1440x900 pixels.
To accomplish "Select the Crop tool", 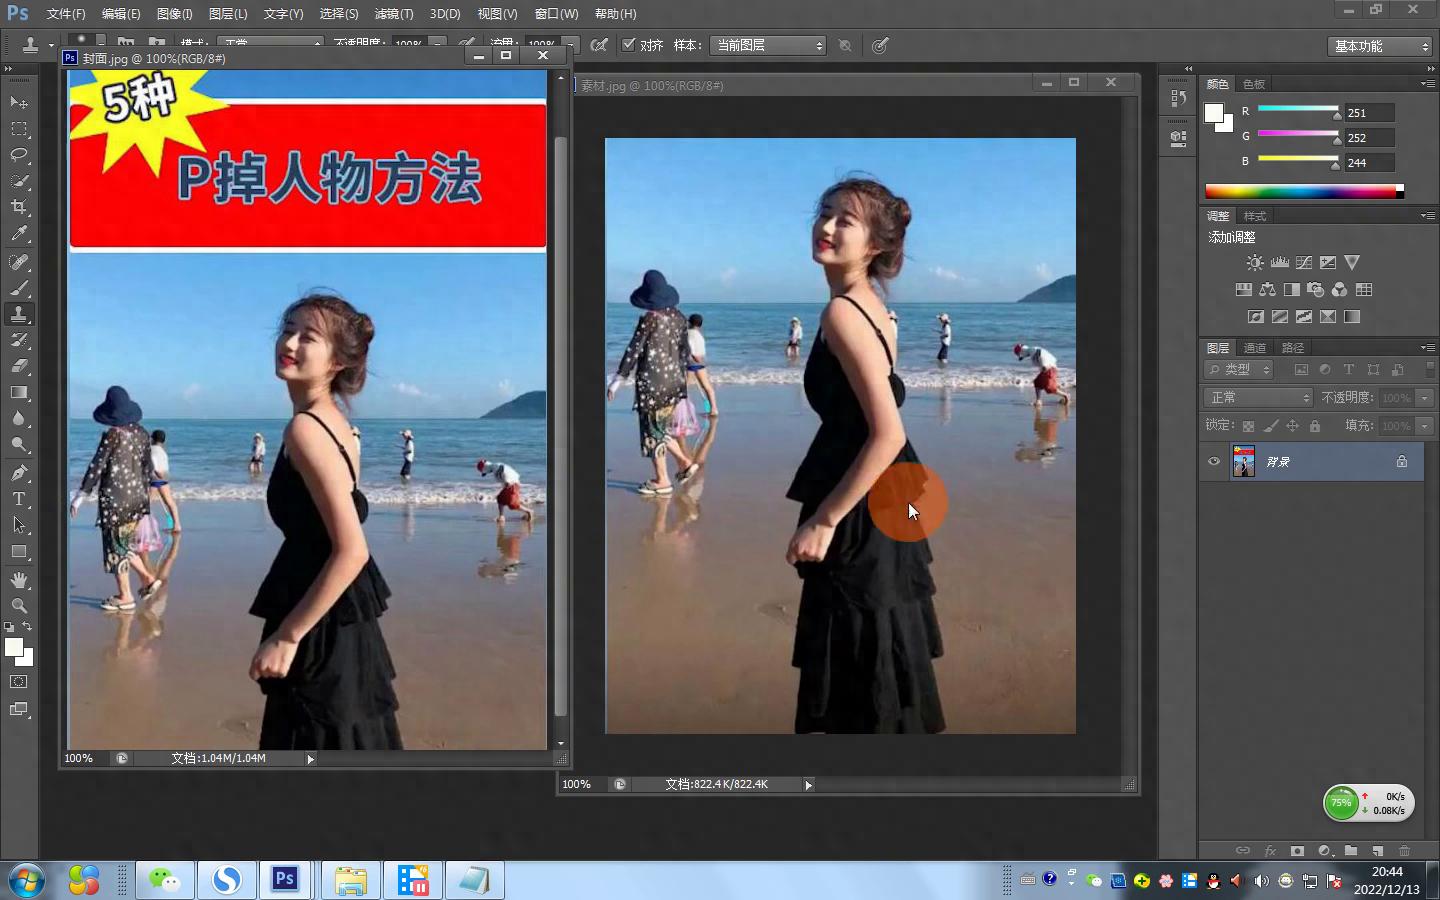I will coord(19,207).
